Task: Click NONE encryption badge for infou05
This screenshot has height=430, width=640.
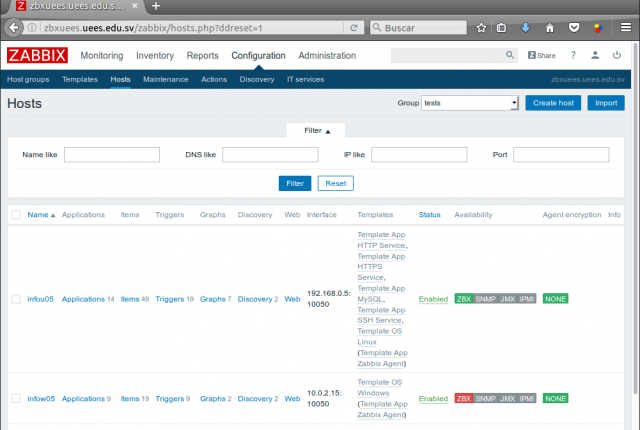Action: [x=556, y=299]
